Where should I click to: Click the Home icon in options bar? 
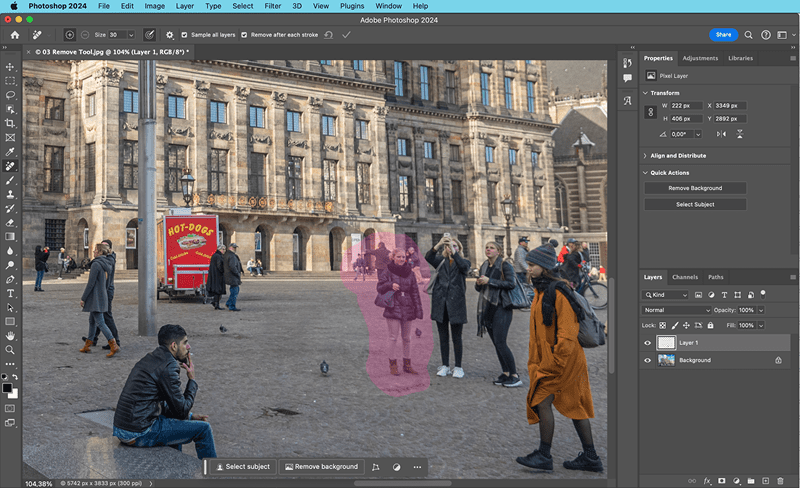coord(15,35)
